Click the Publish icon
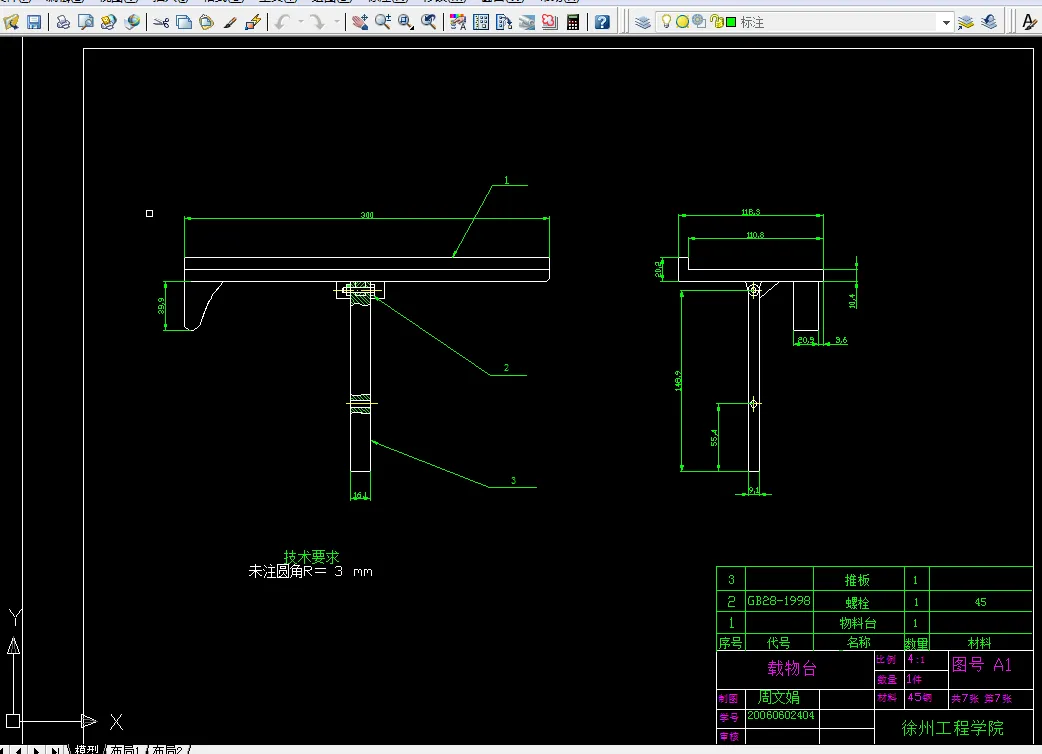The image size is (1042, 754). tap(108, 22)
